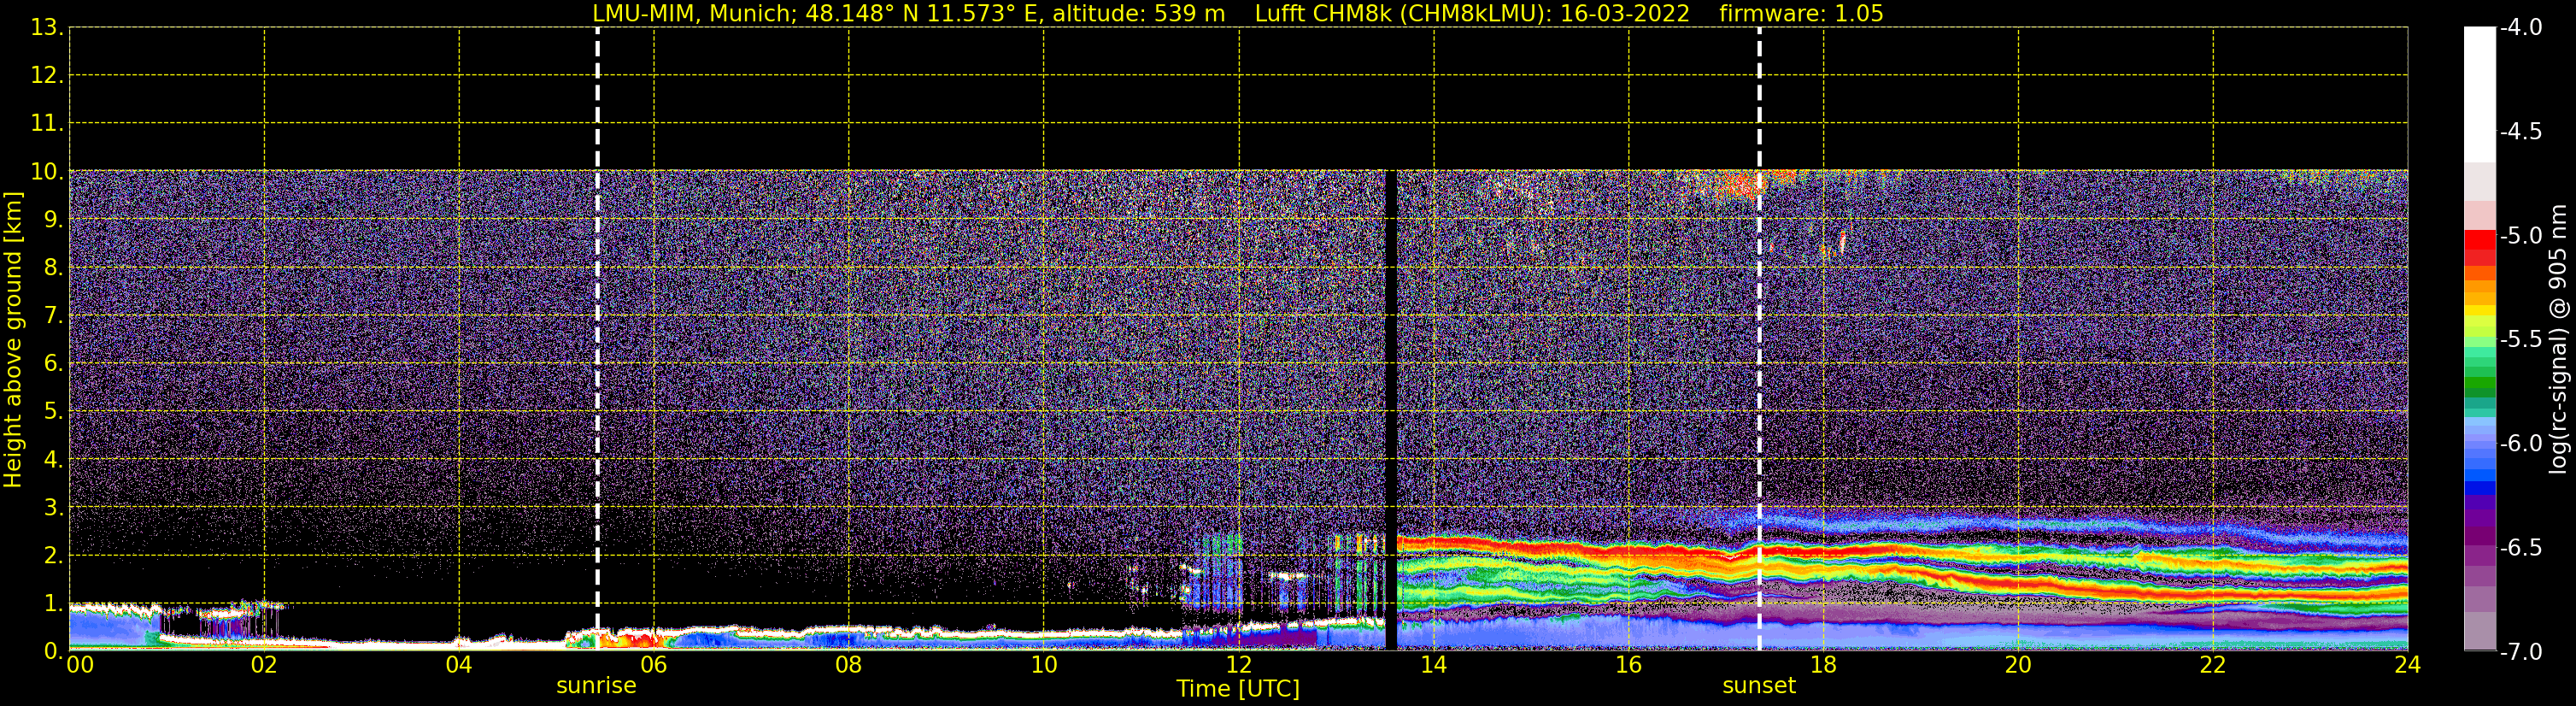Click the station title 'LMU-MIM, Munich' text

coord(694,14)
